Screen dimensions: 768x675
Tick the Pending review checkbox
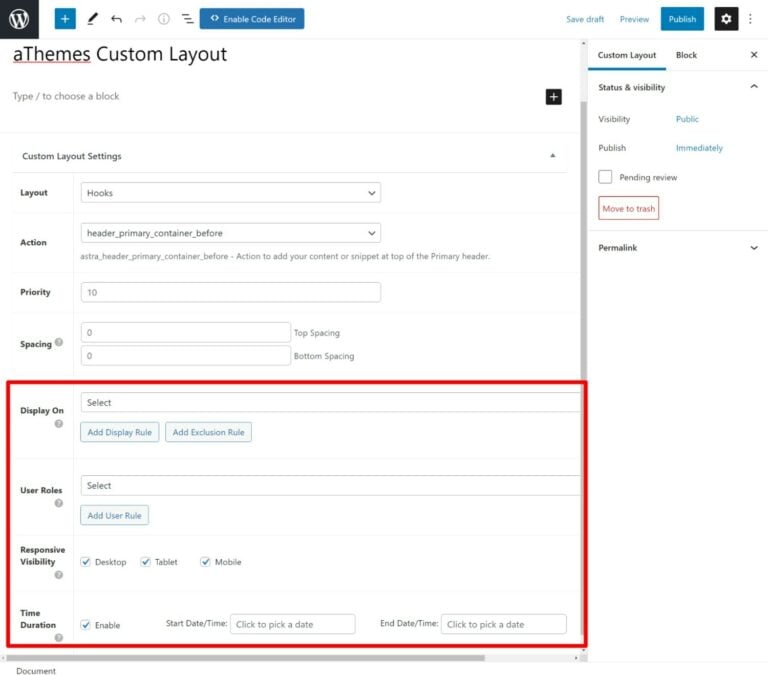605,177
